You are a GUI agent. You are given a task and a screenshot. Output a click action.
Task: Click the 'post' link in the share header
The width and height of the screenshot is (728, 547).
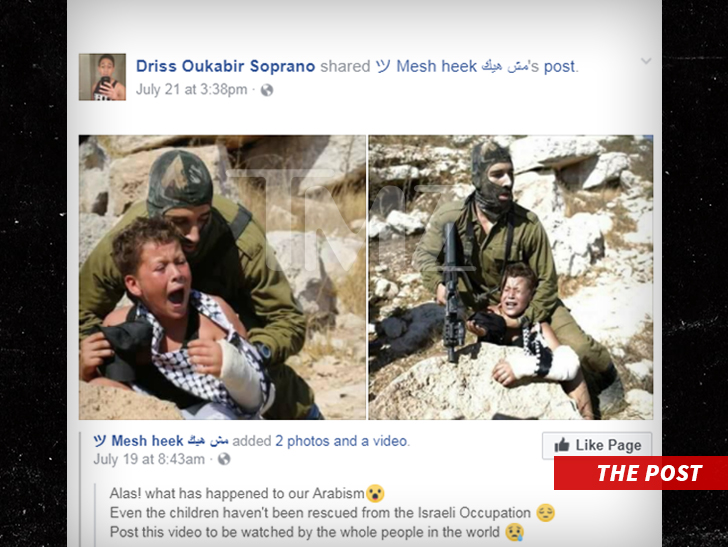(x=559, y=67)
